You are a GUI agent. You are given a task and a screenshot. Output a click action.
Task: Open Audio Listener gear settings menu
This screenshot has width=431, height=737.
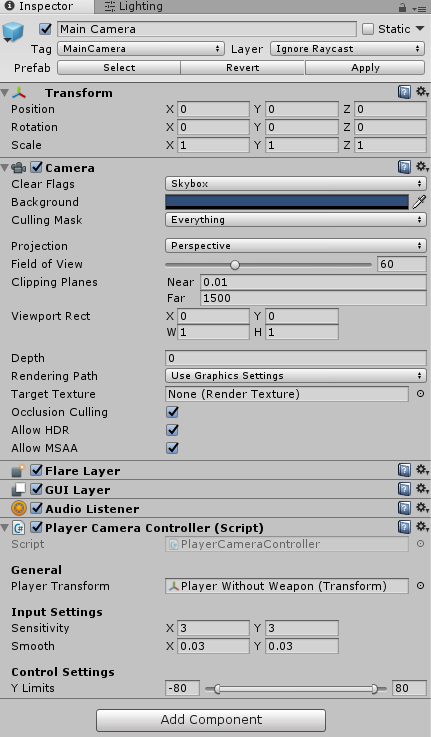(422, 508)
